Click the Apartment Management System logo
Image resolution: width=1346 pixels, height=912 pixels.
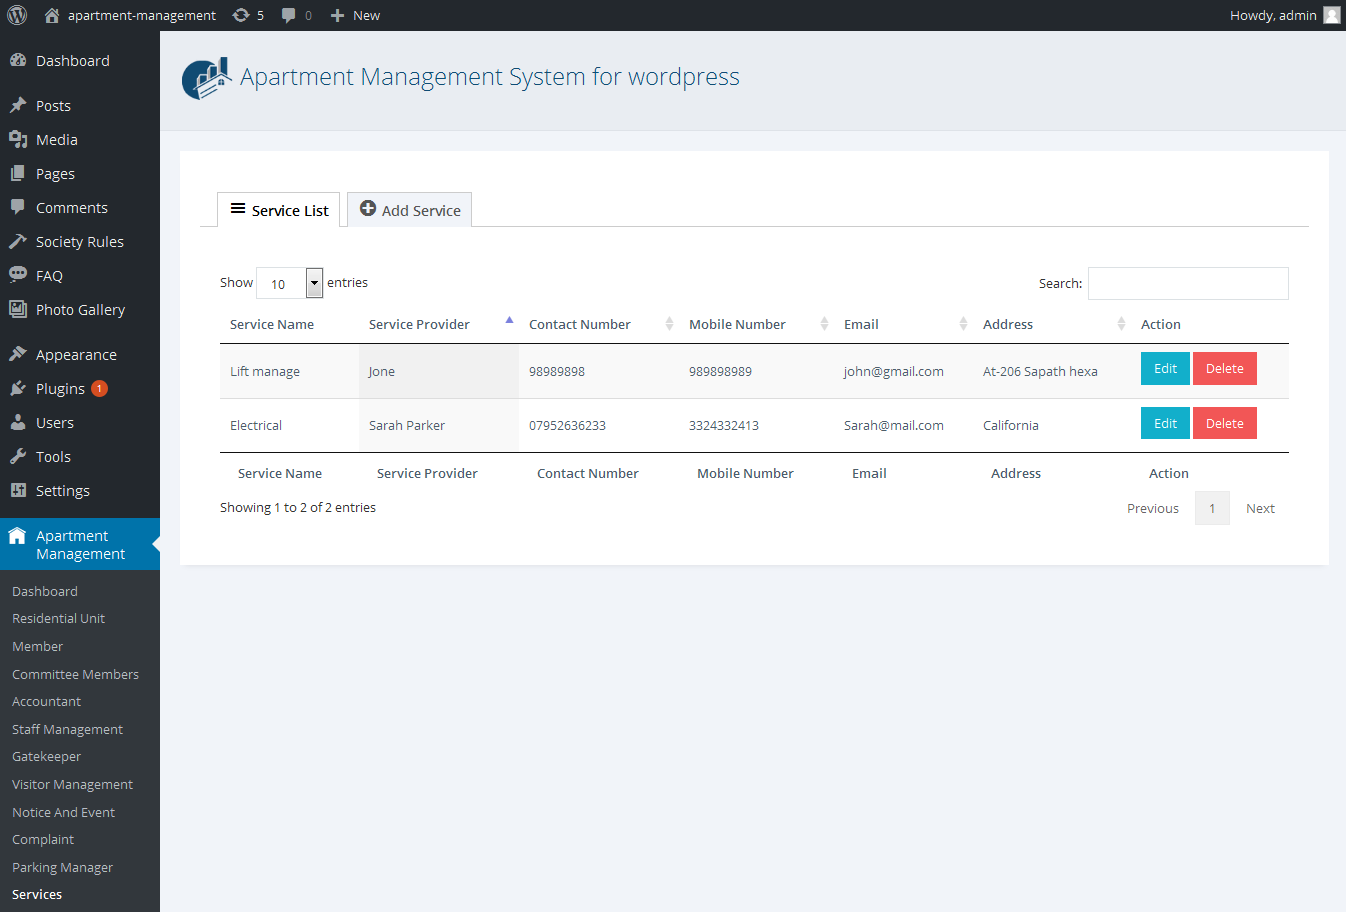[x=206, y=79]
